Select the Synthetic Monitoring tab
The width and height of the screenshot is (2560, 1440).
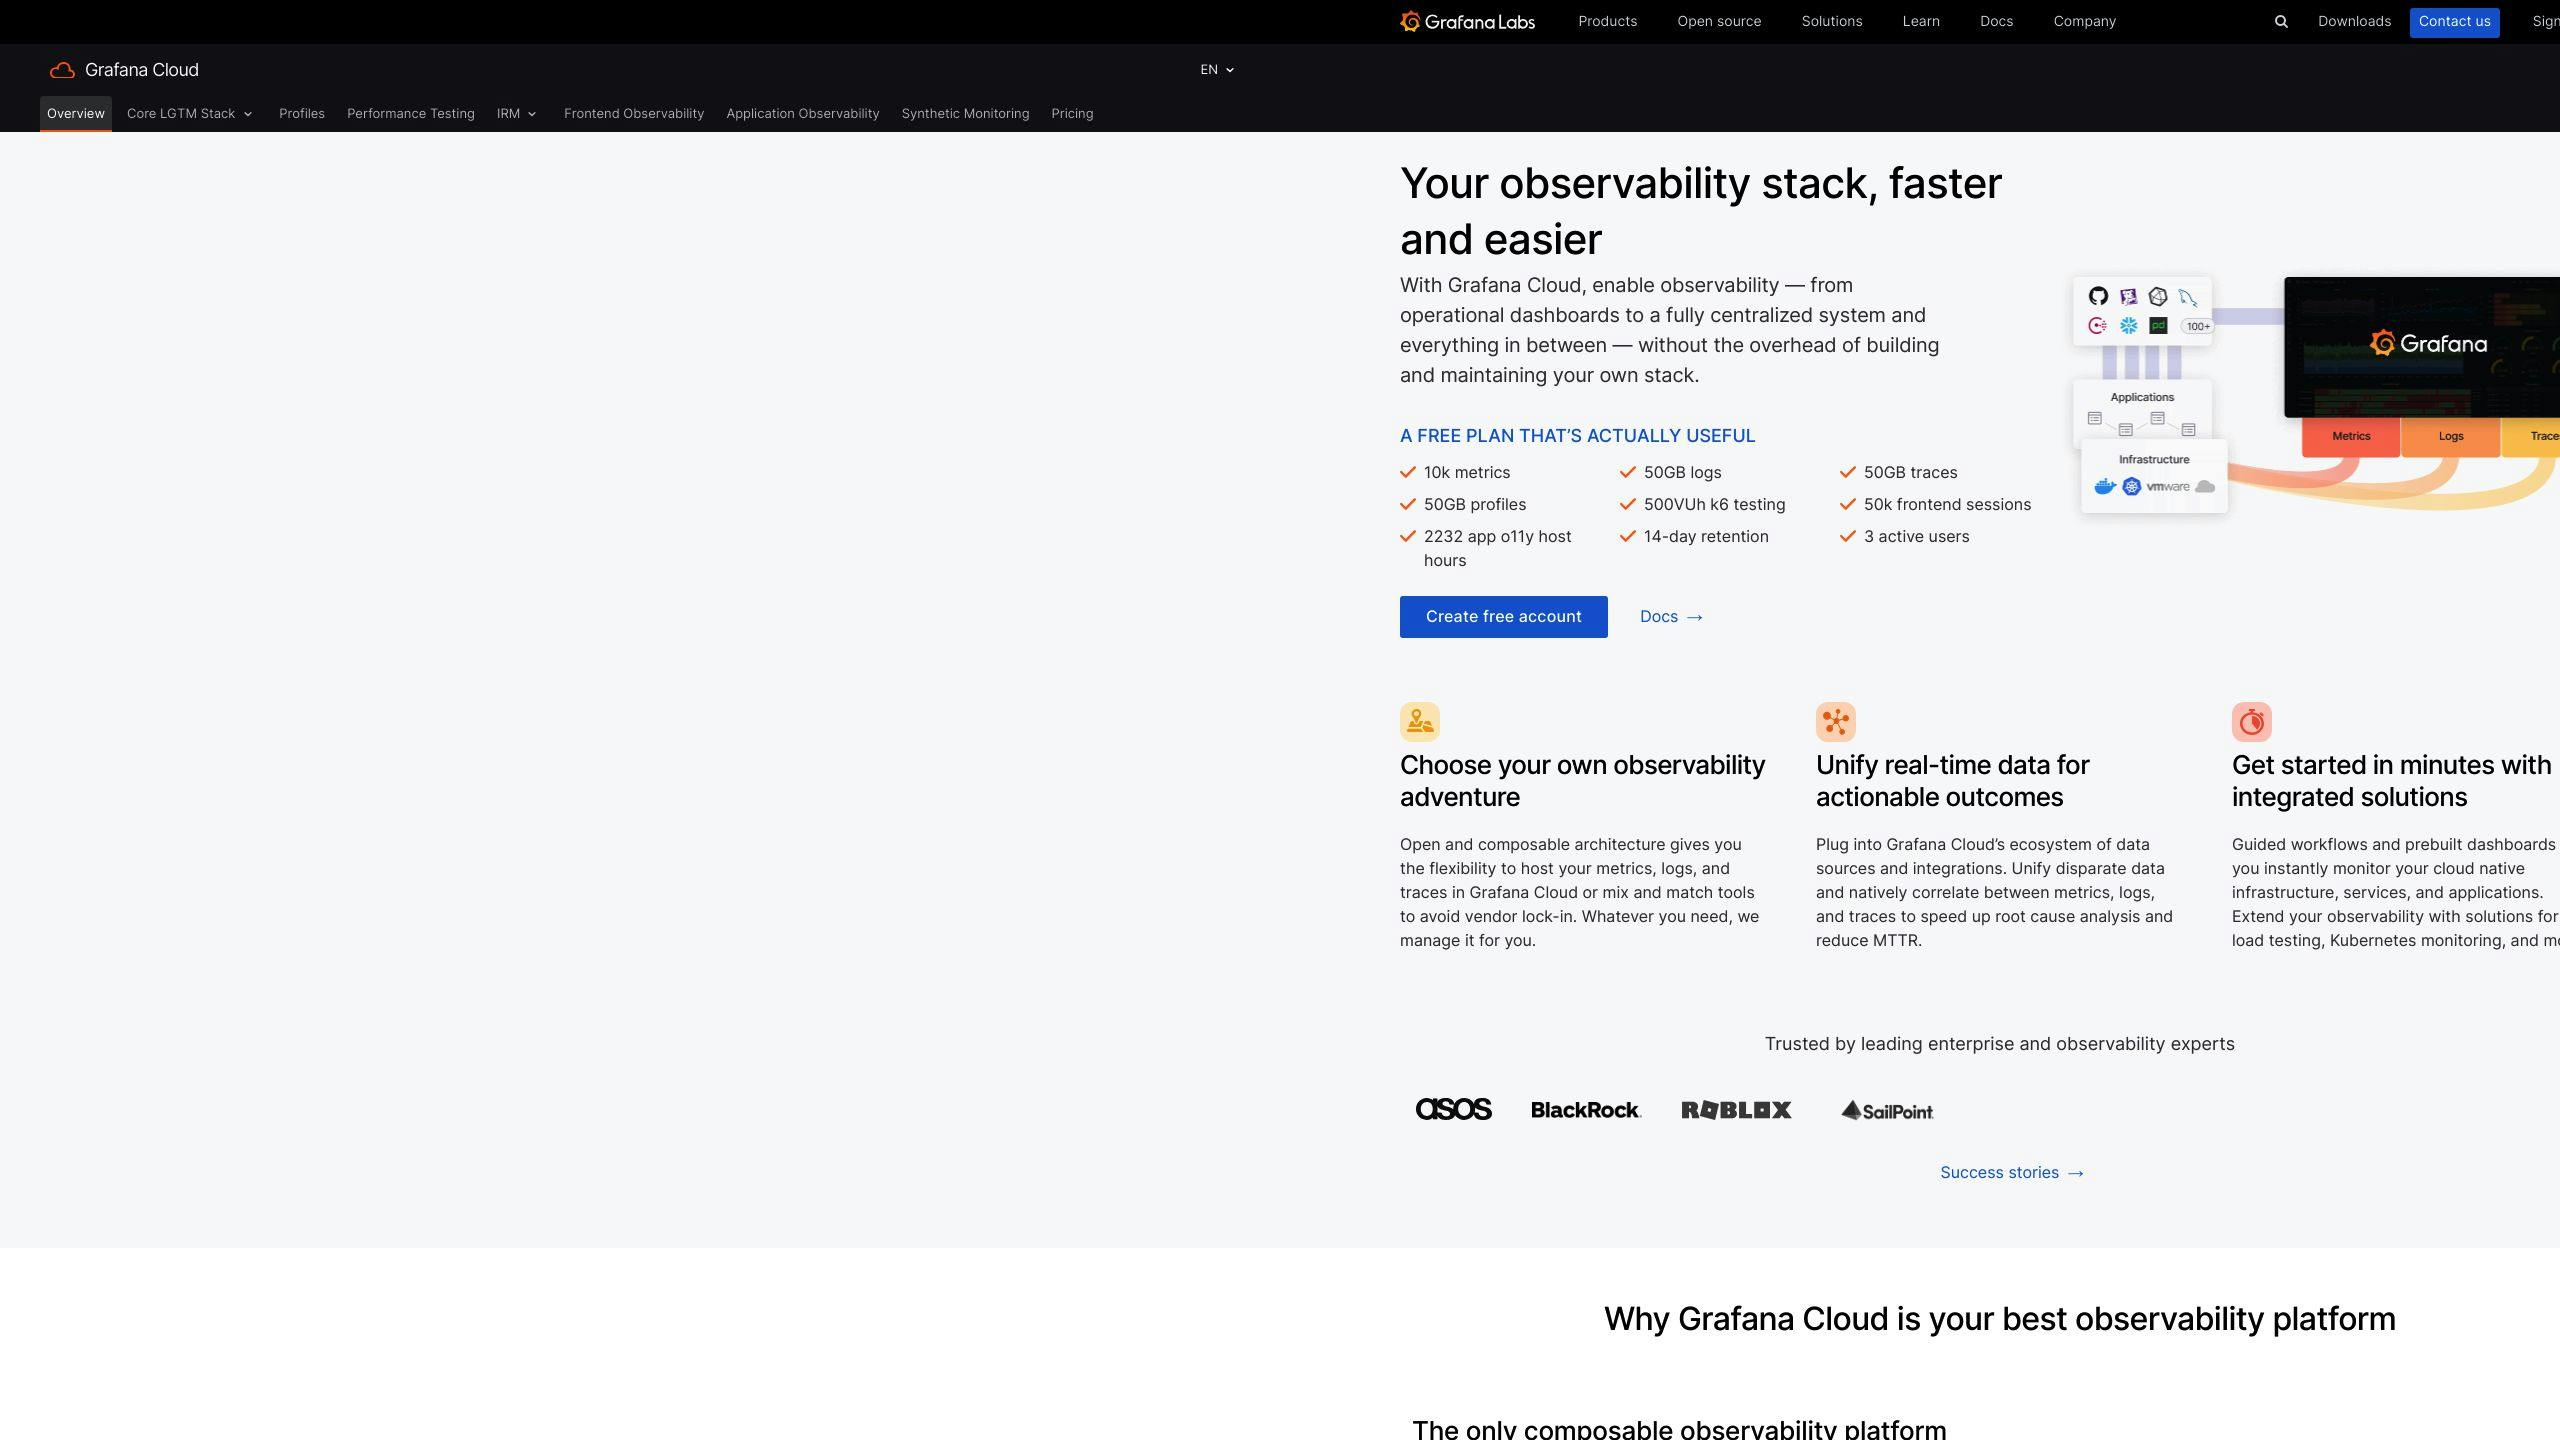pyautogui.click(x=965, y=114)
